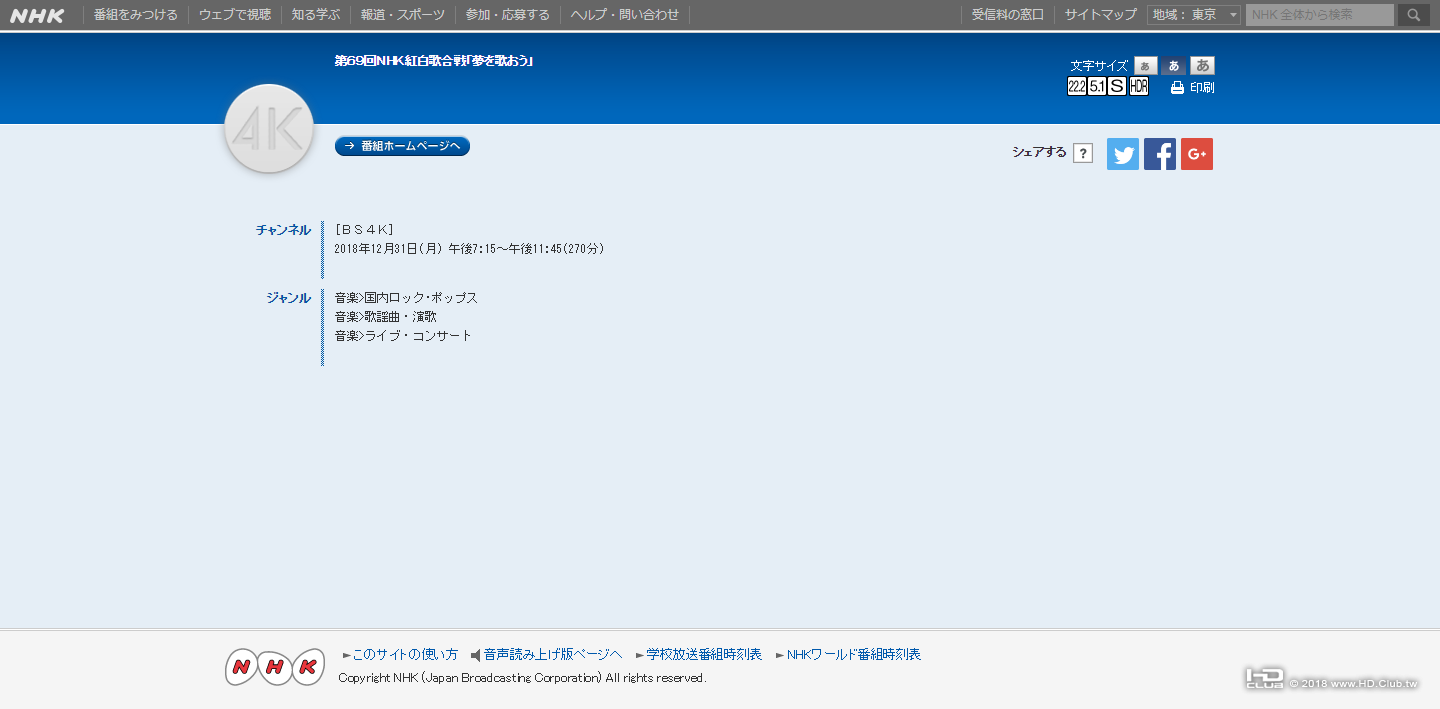
Task: Open ウェブで視聴 menu
Action: click(x=235, y=15)
